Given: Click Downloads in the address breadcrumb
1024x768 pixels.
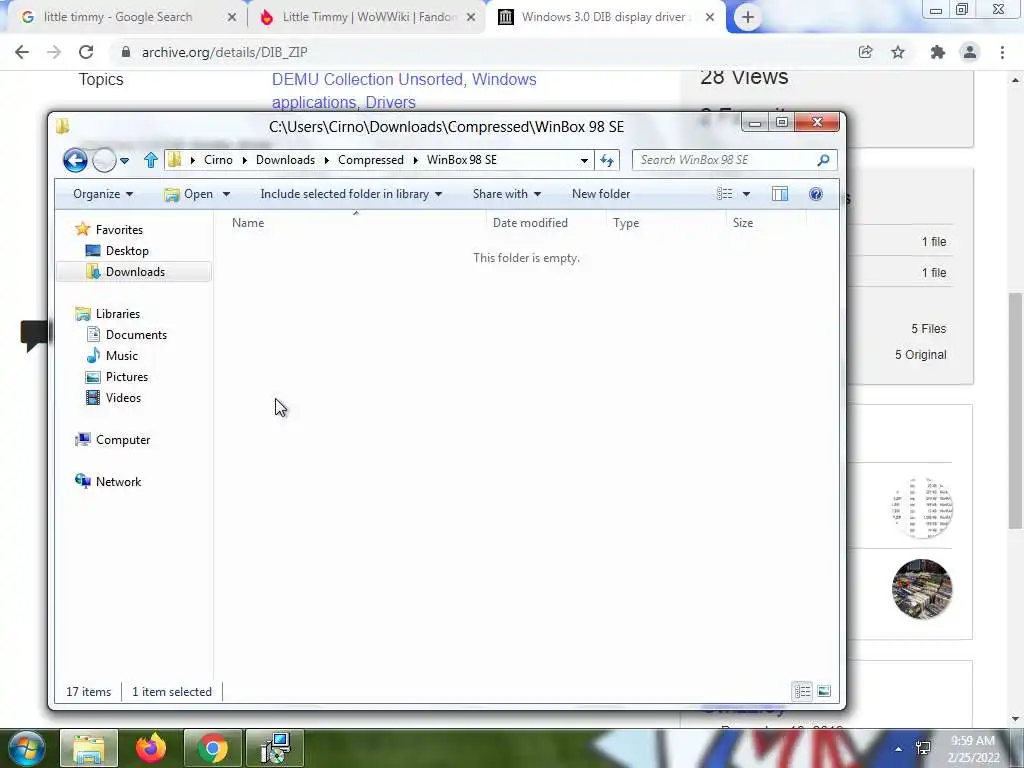Looking at the screenshot, I should [x=285, y=160].
